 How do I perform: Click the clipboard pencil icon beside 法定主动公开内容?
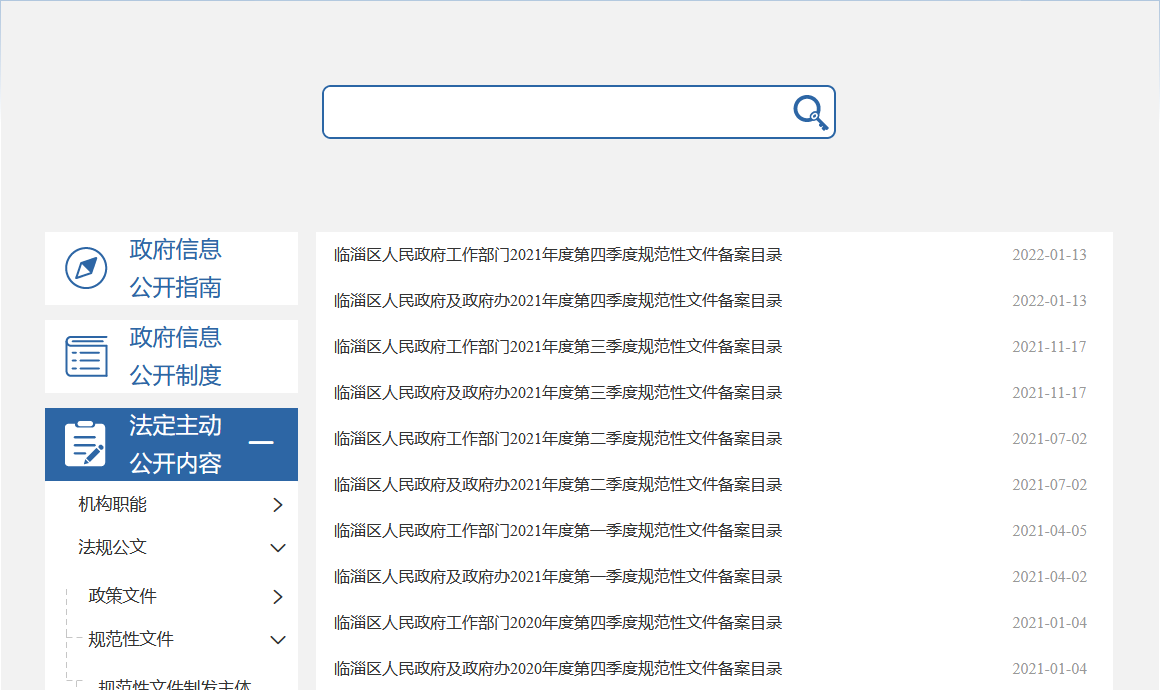(x=85, y=444)
